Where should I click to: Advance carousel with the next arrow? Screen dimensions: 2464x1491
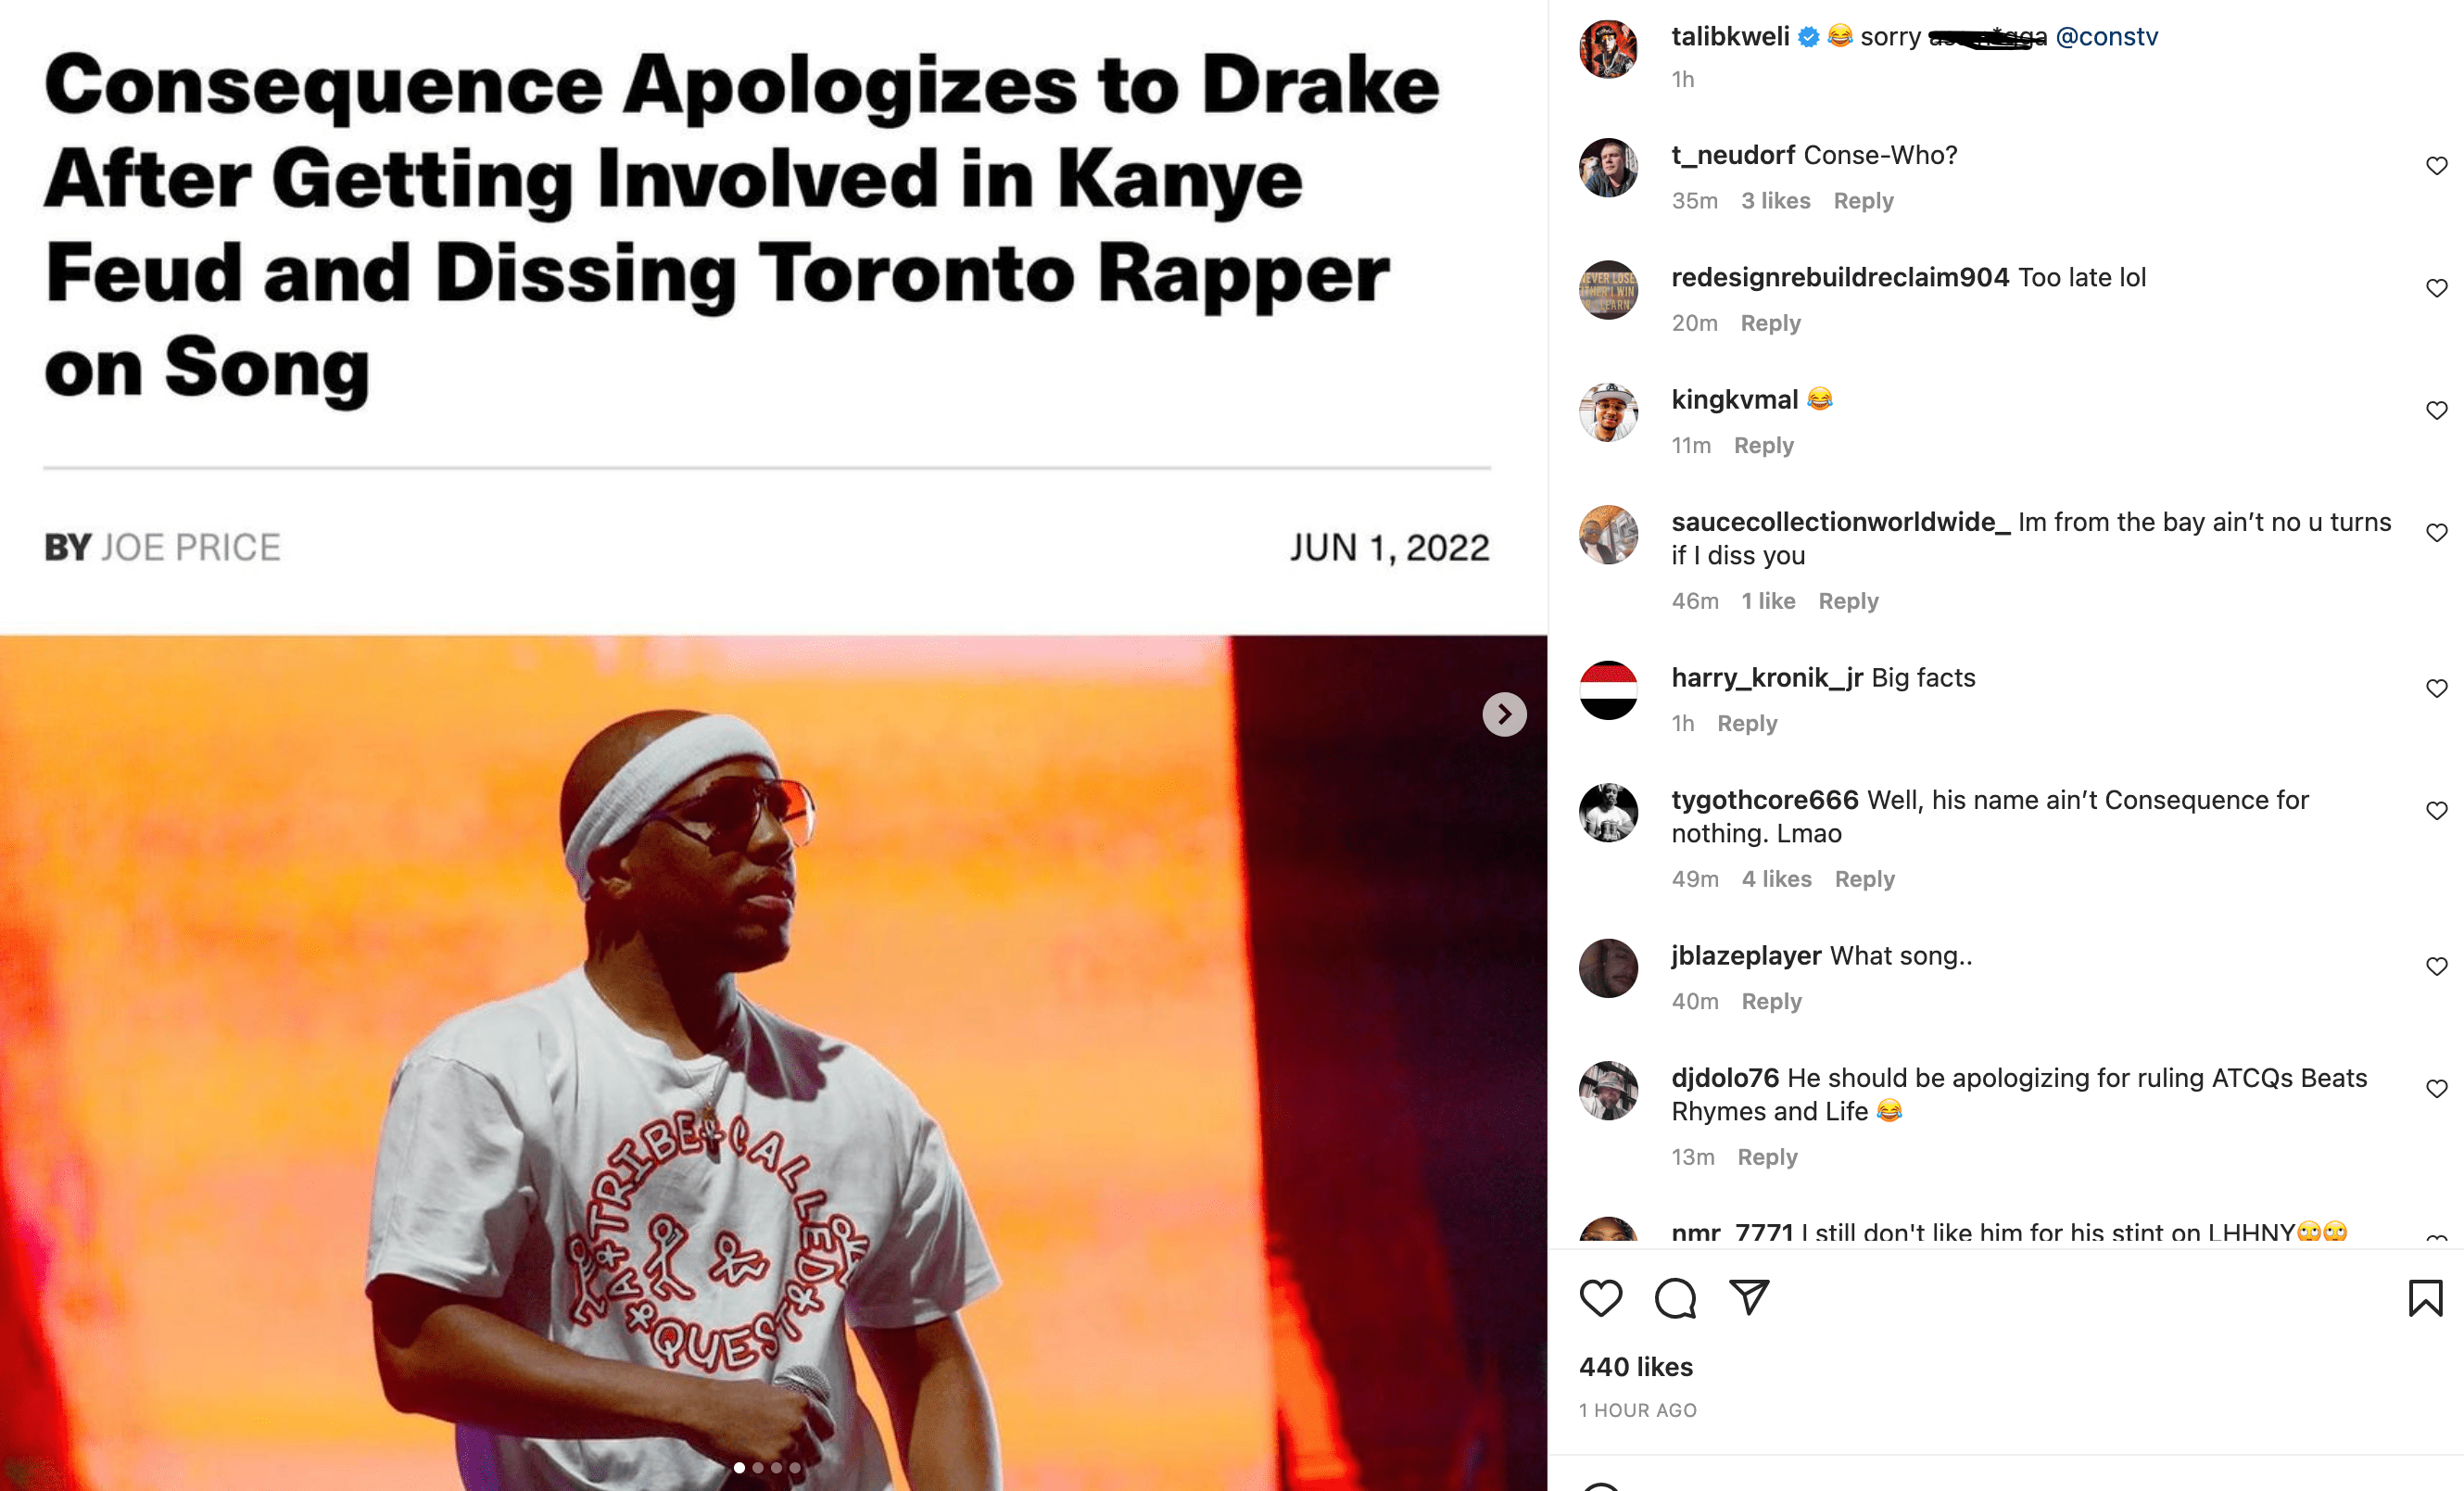[1503, 715]
